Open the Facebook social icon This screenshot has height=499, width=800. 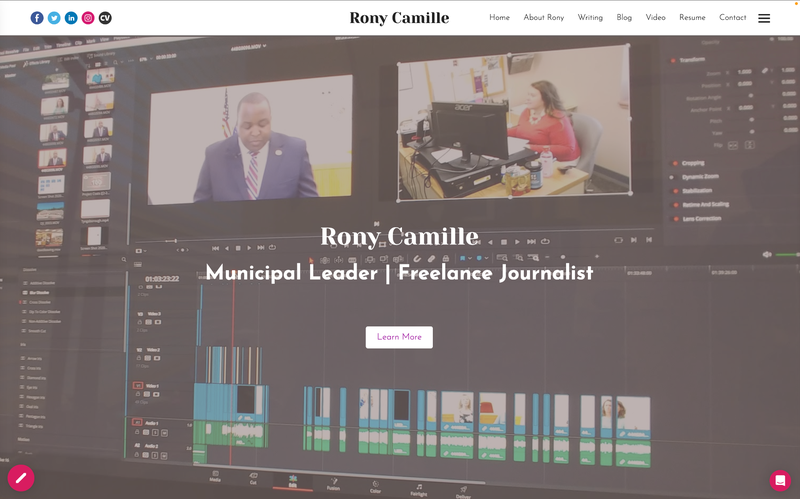click(x=37, y=18)
